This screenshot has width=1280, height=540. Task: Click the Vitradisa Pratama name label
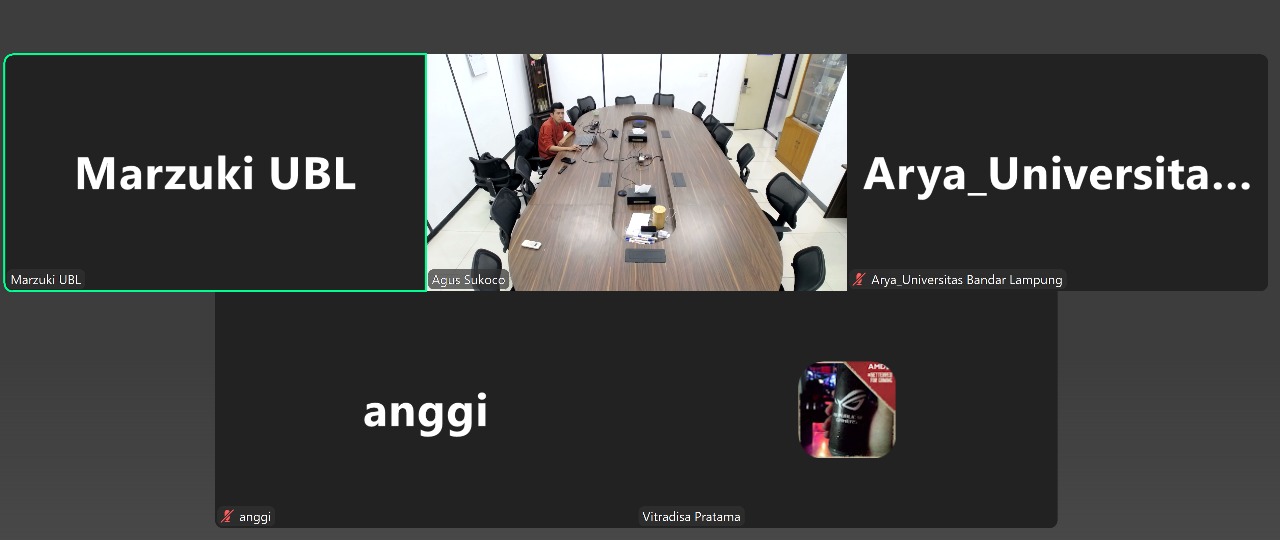[x=691, y=517]
